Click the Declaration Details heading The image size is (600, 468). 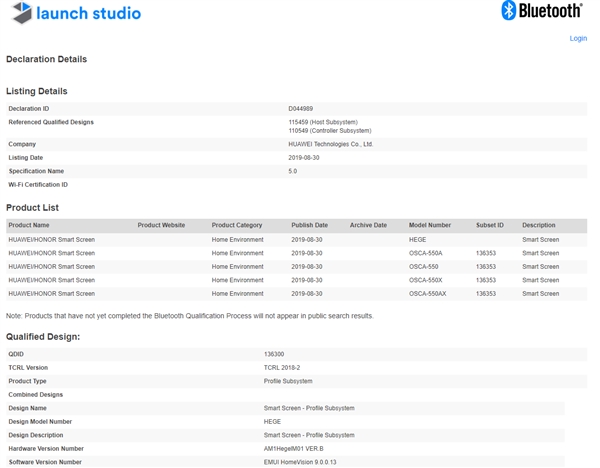(x=46, y=60)
